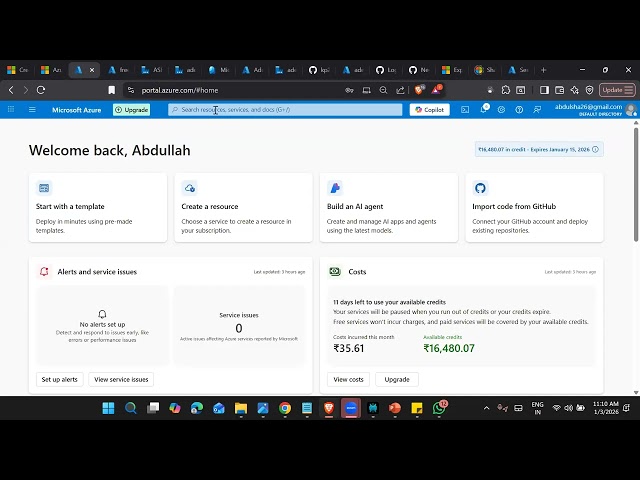Switch to the 'ASI' tab
640x480 pixels.
151,70
